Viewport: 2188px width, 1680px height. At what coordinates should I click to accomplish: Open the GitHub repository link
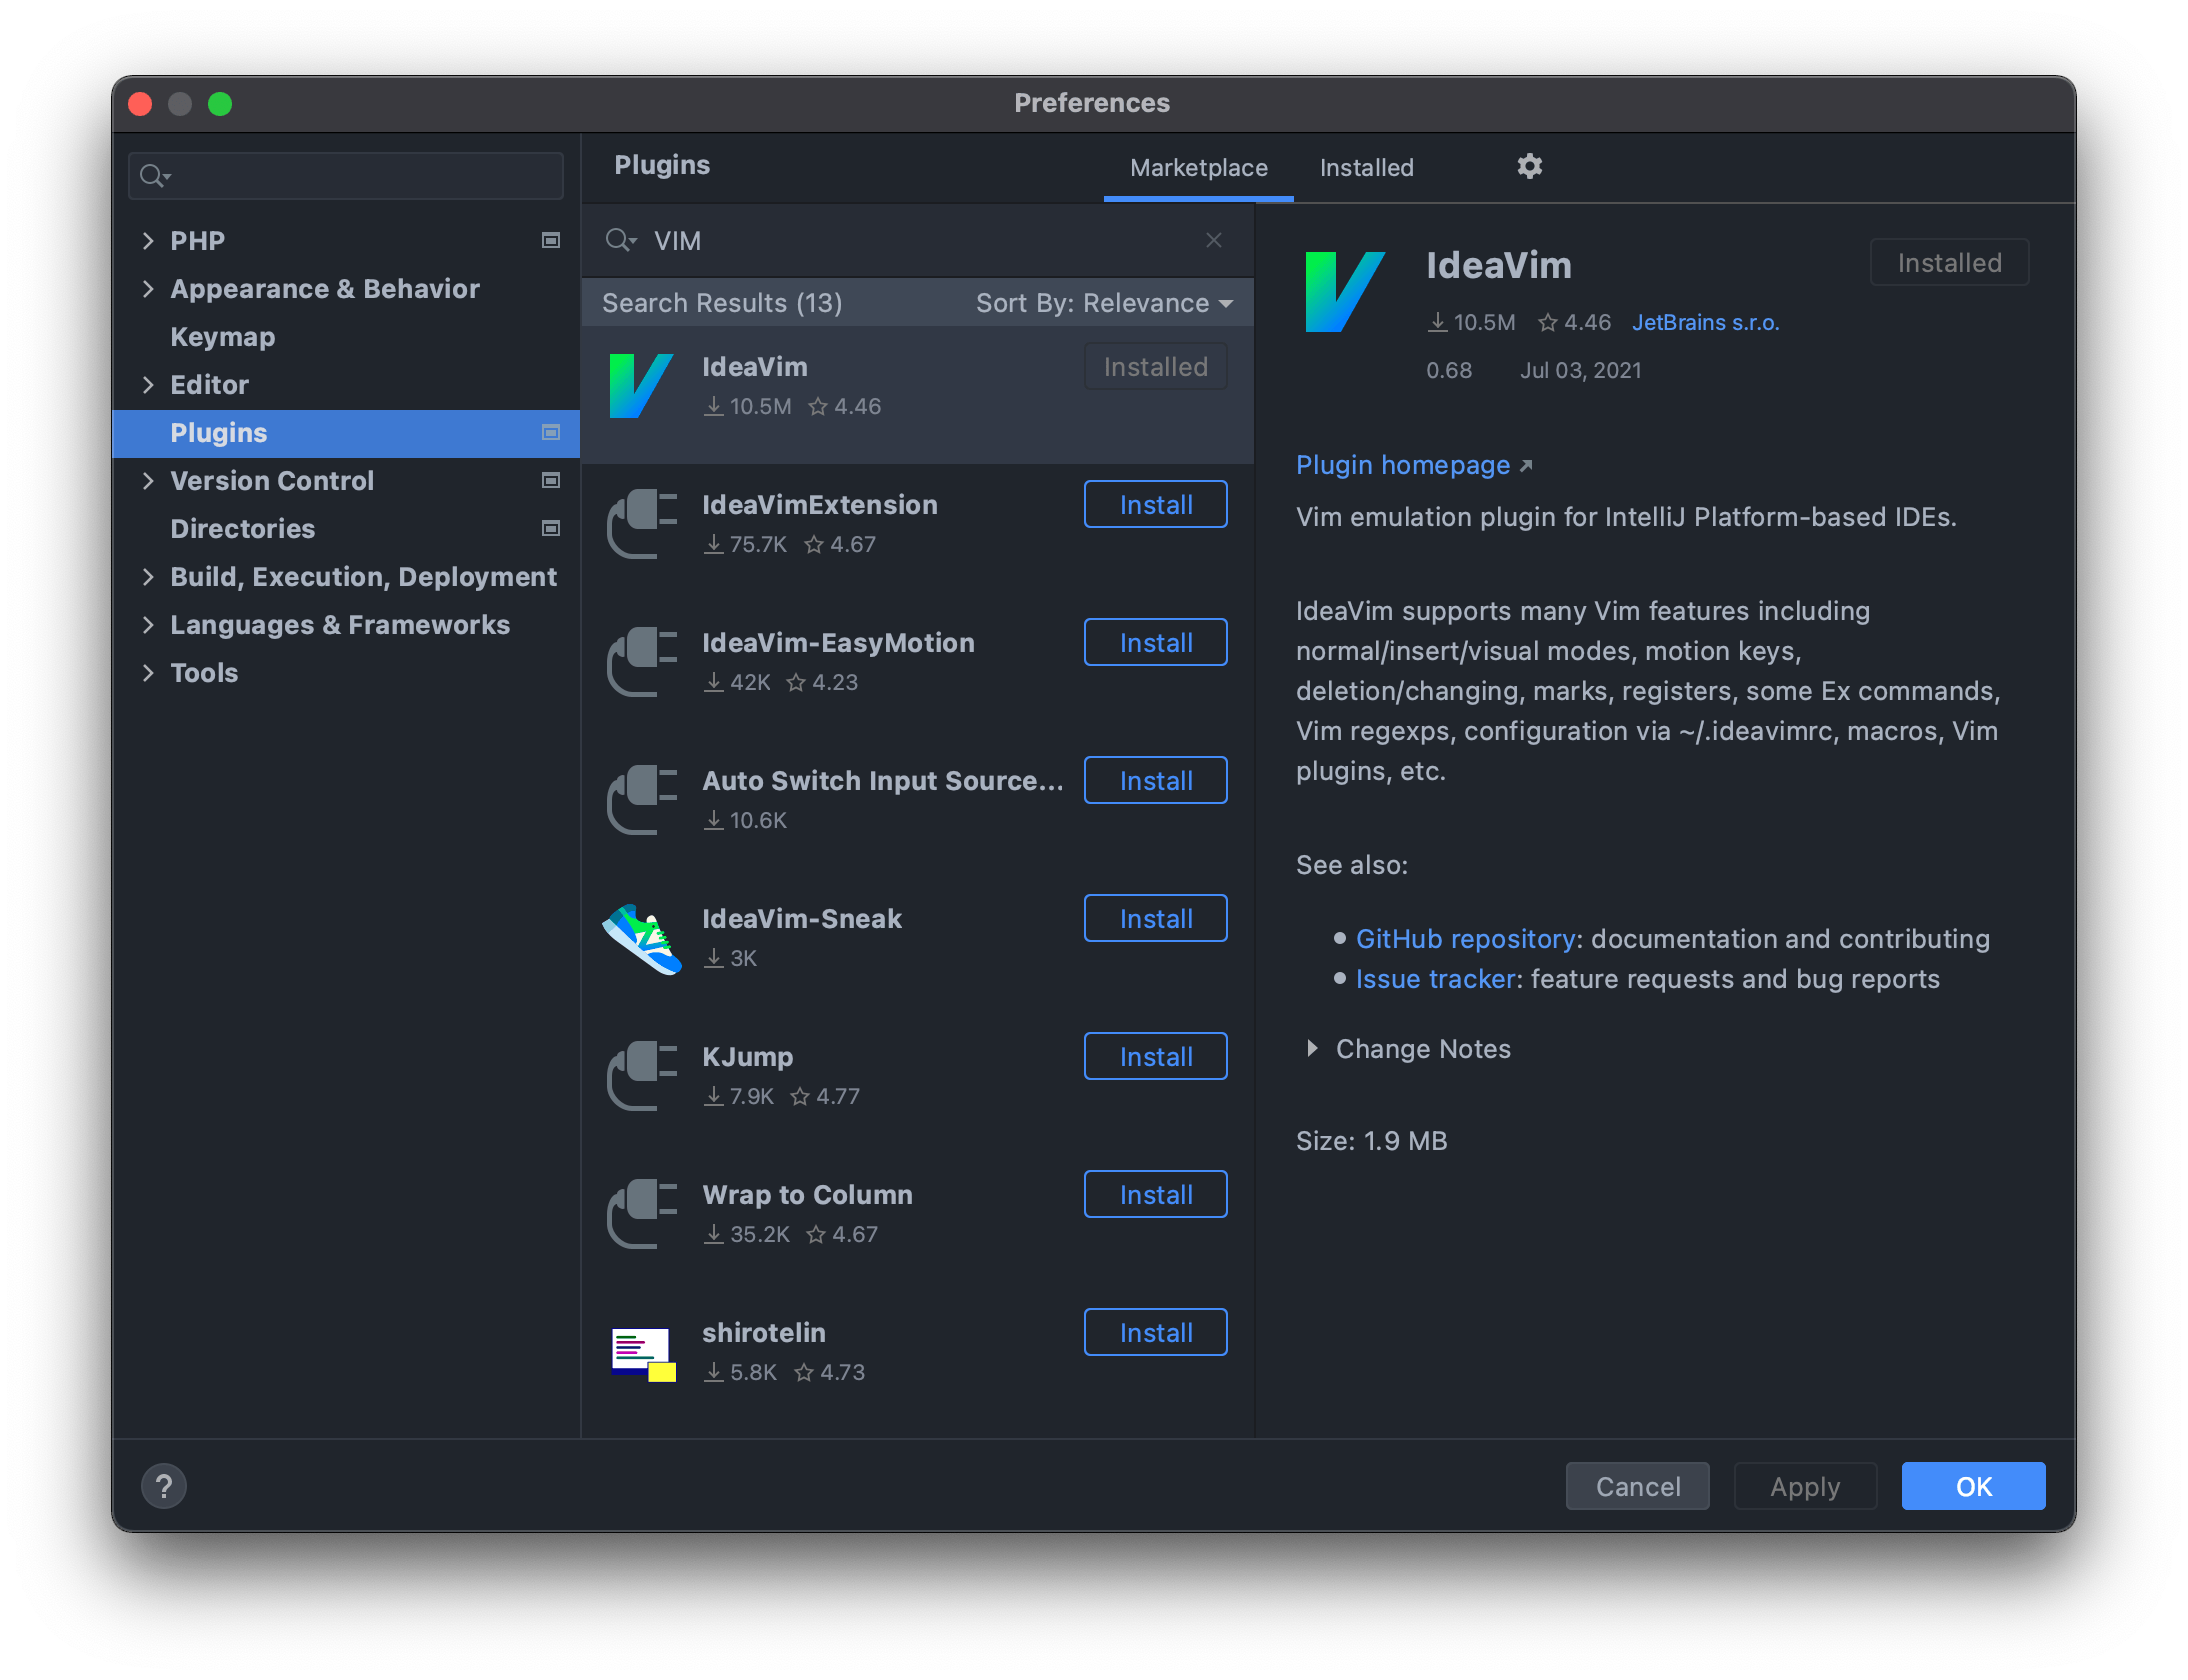pos(1465,939)
